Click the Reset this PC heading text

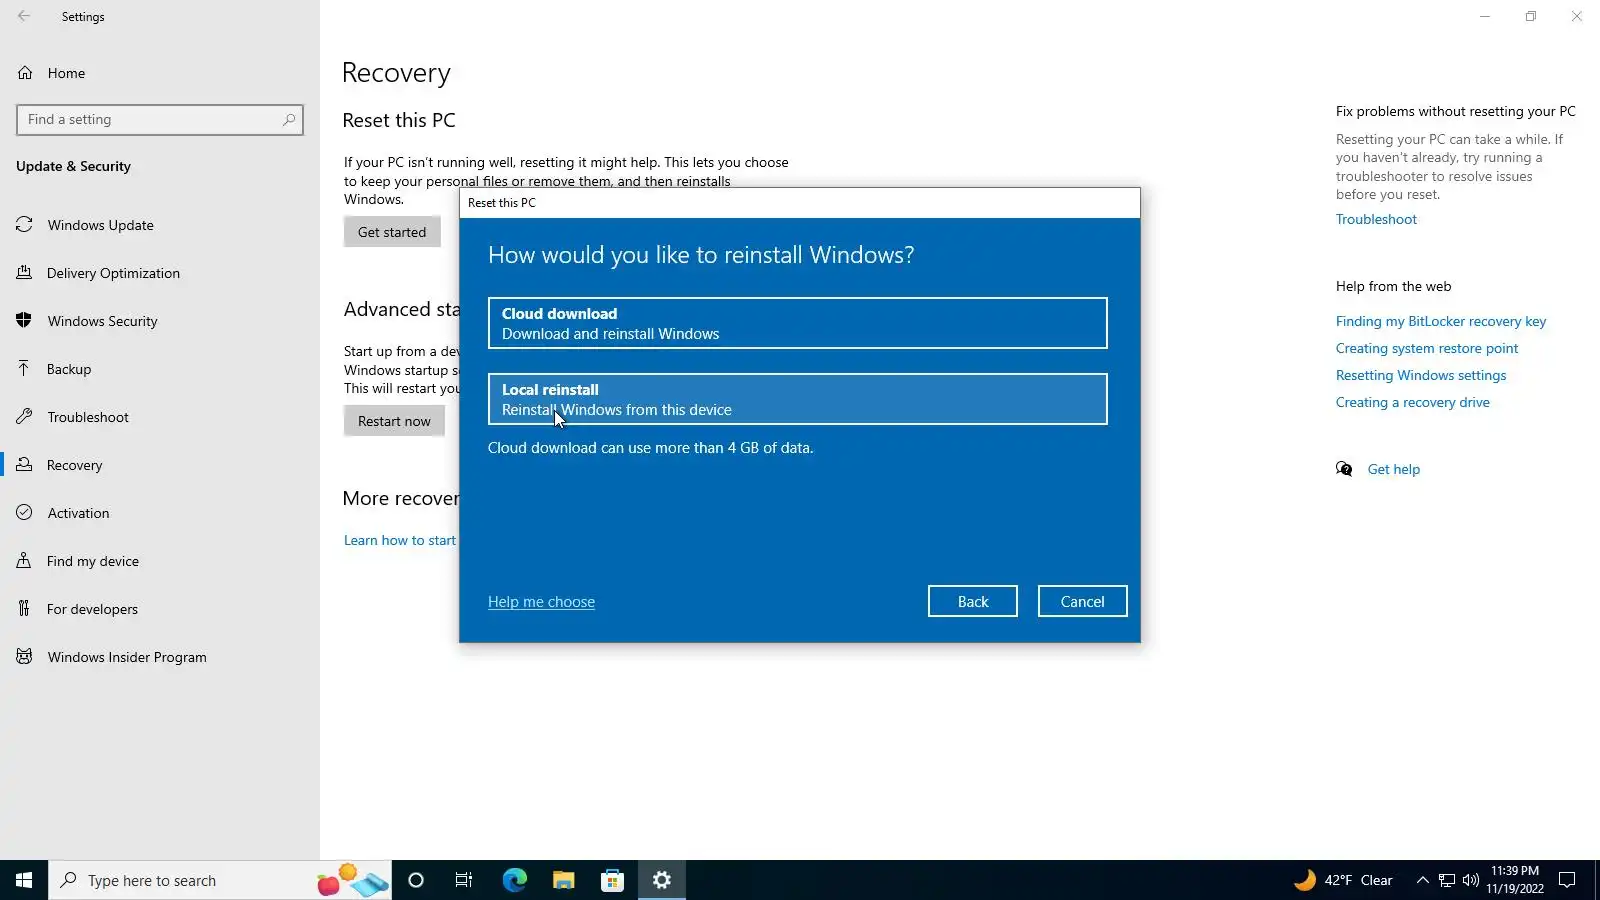point(399,121)
